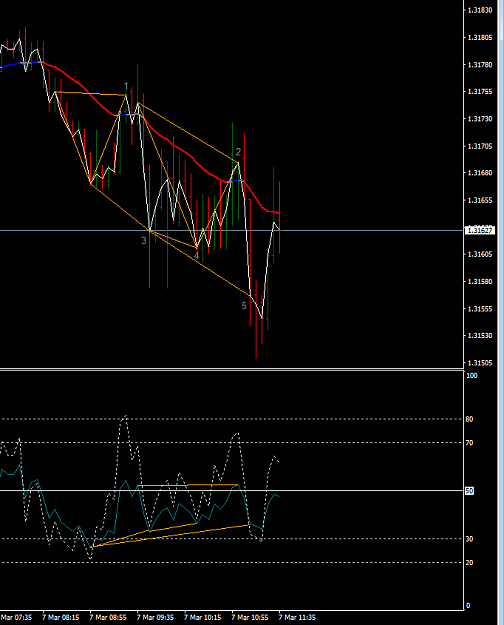The width and height of the screenshot is (504, 625).
Task: Click the 7 Mar 11:35 time label
Action: point(297,617)
